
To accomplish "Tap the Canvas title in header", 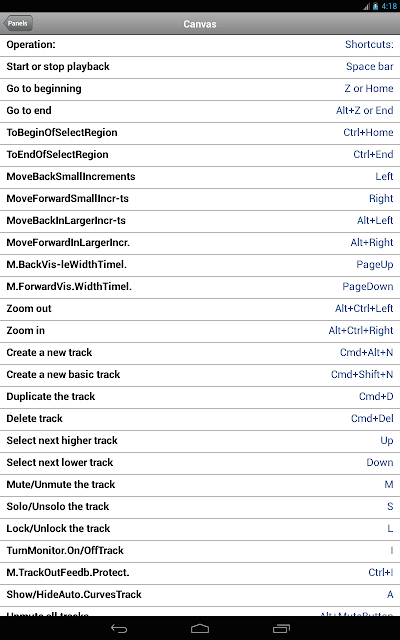I will pyautogui.click(x=200, y=24).
